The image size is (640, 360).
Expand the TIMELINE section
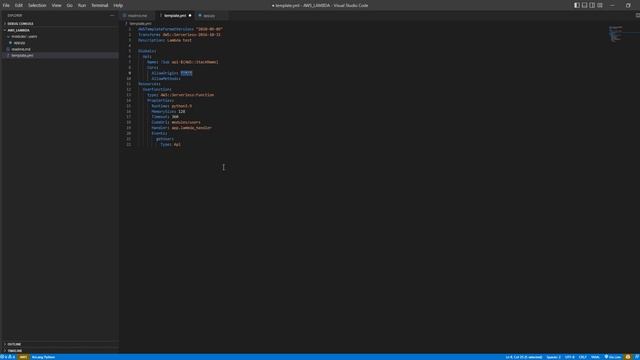point(60,350)
